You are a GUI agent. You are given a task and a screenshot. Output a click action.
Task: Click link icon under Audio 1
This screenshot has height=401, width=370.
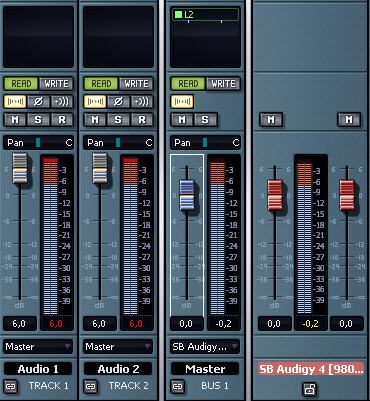10,386
